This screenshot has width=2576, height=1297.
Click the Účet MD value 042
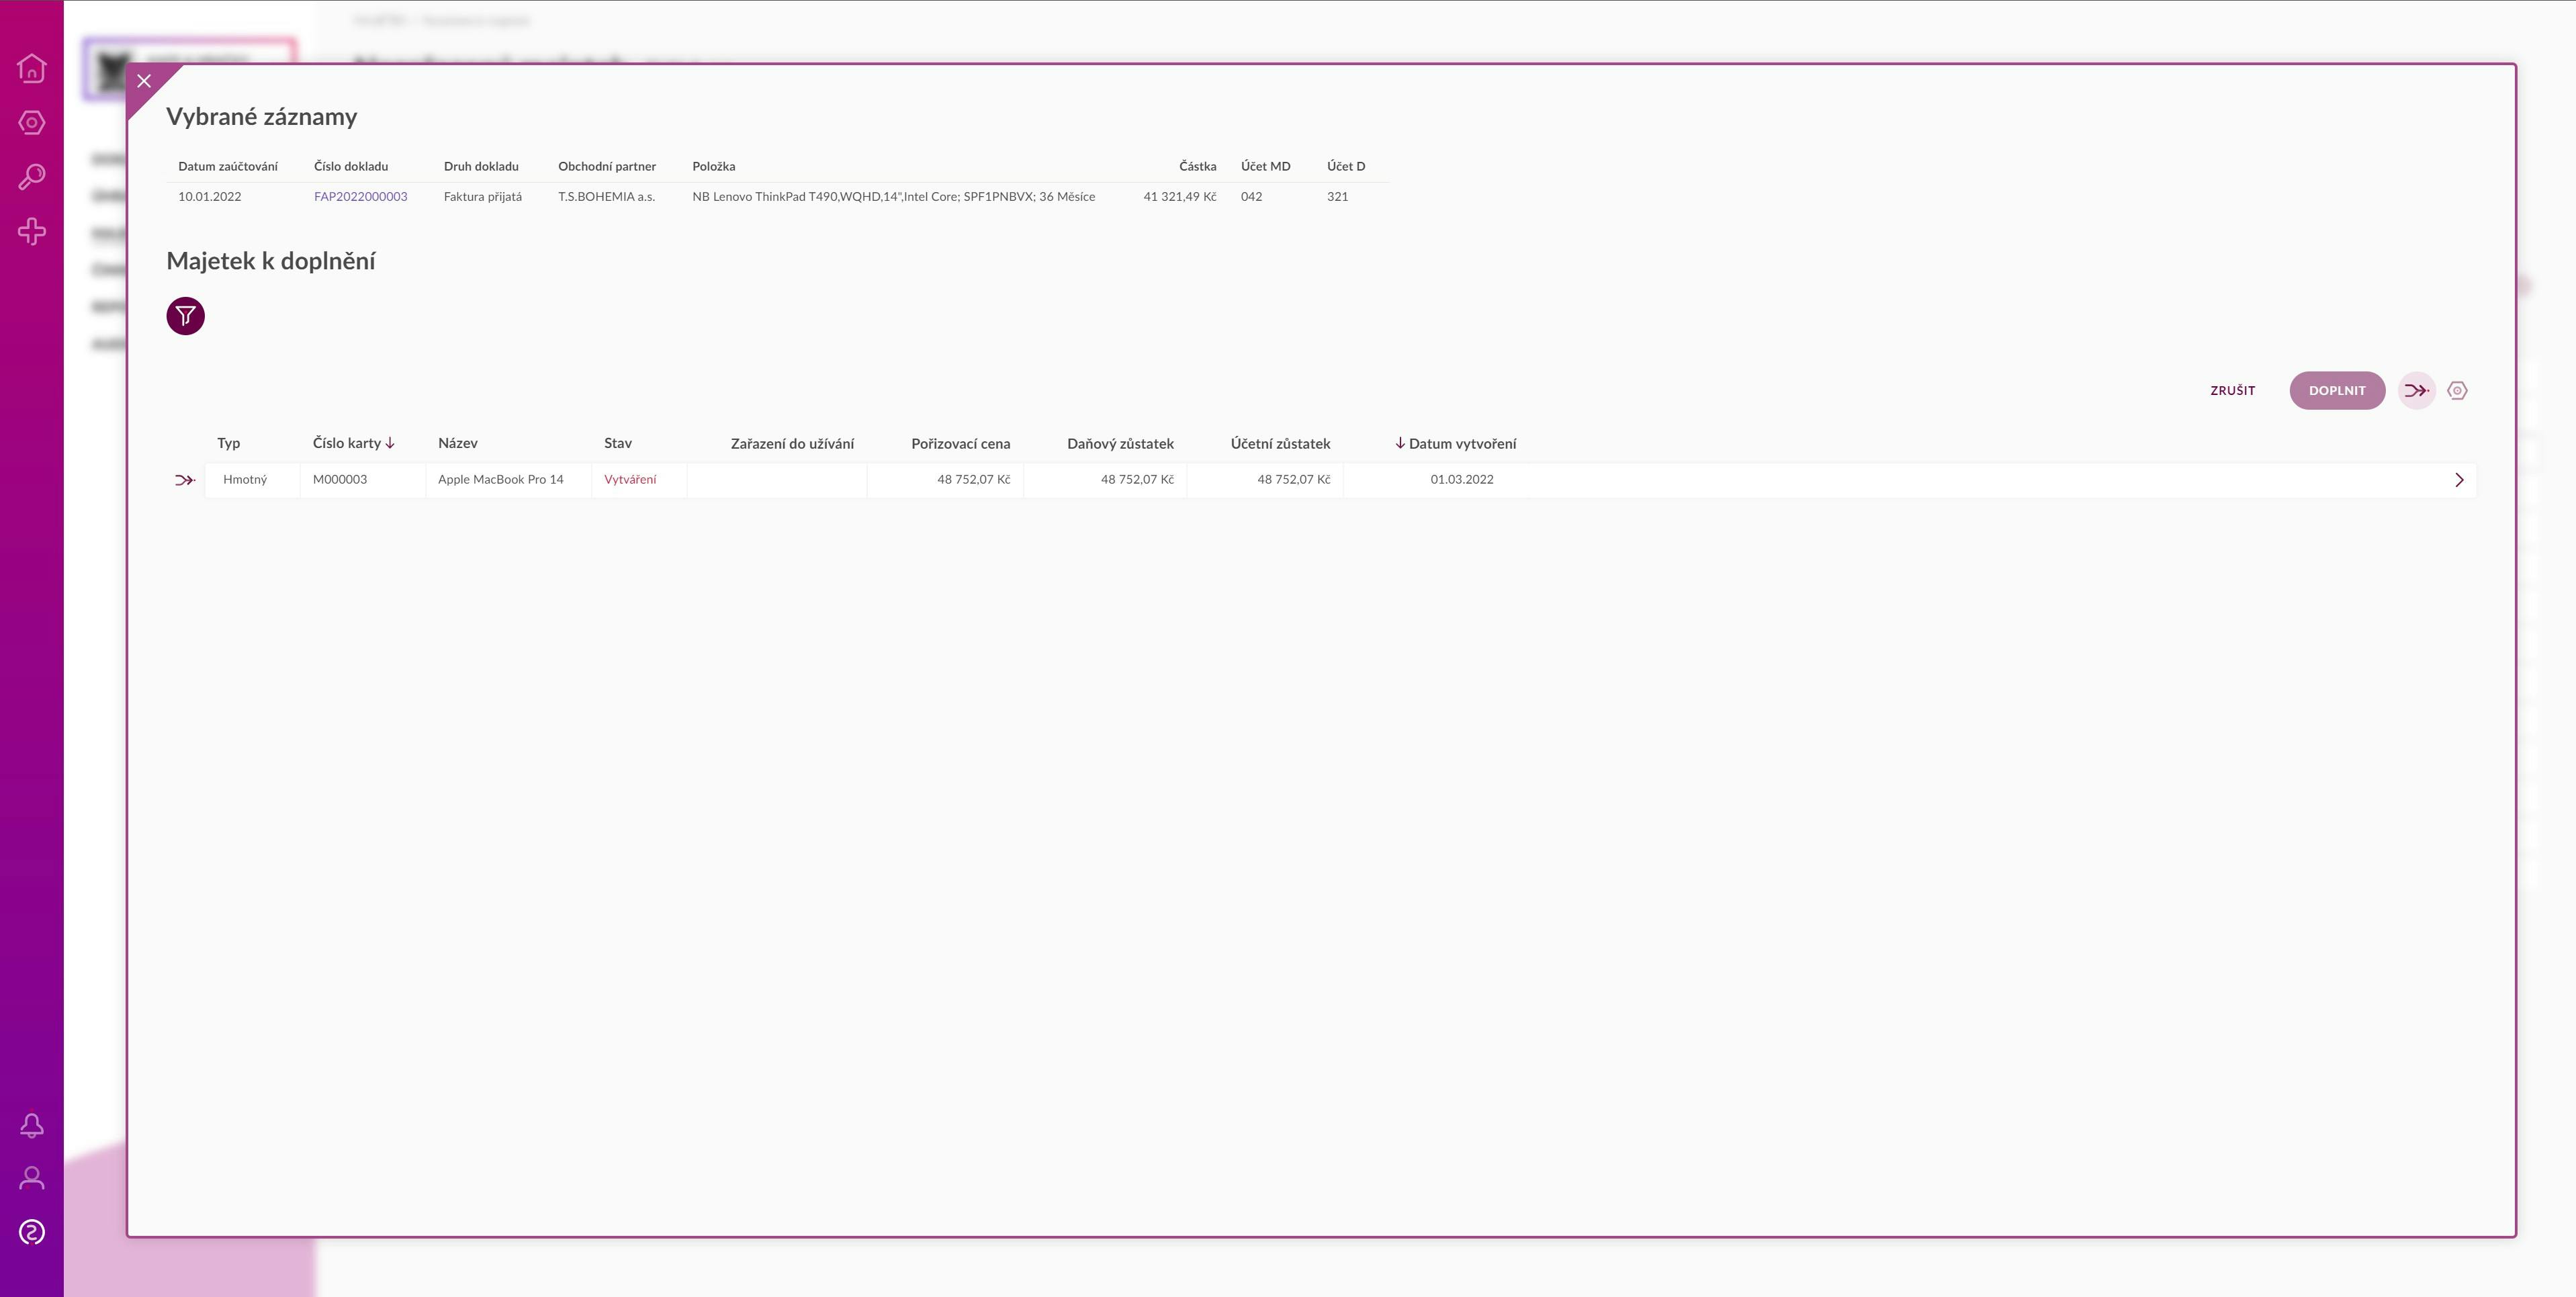tap(1251, 197)
